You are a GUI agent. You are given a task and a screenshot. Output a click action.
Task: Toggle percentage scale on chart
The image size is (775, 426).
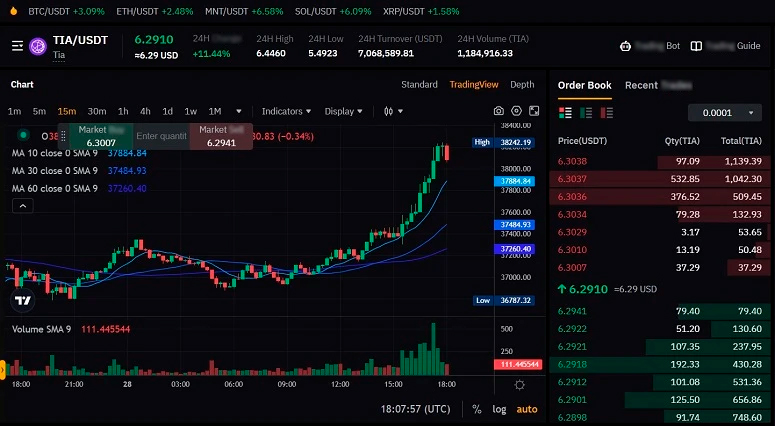pos(477,409)
